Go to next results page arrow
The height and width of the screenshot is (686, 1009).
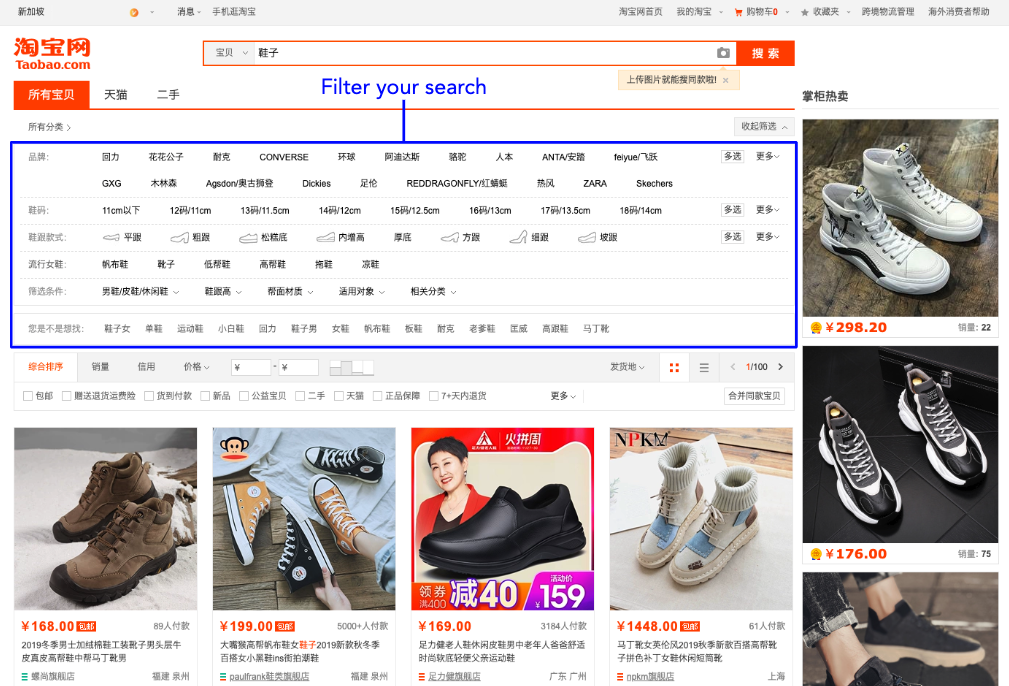781,367
